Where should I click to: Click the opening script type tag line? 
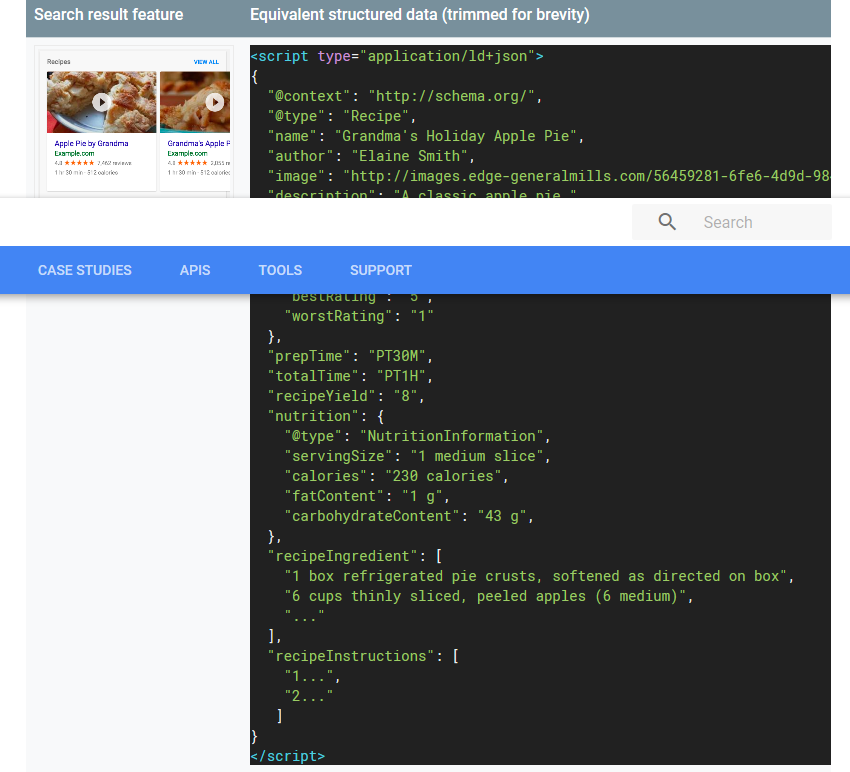click(x=397, y=56)
